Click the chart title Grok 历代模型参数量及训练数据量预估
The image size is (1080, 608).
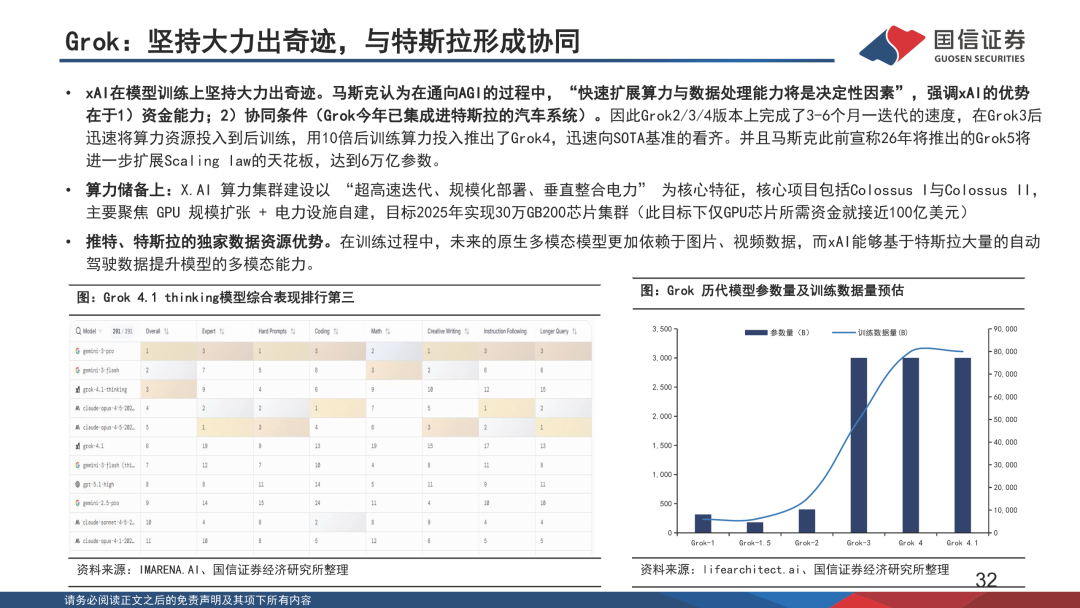[771, 291]
